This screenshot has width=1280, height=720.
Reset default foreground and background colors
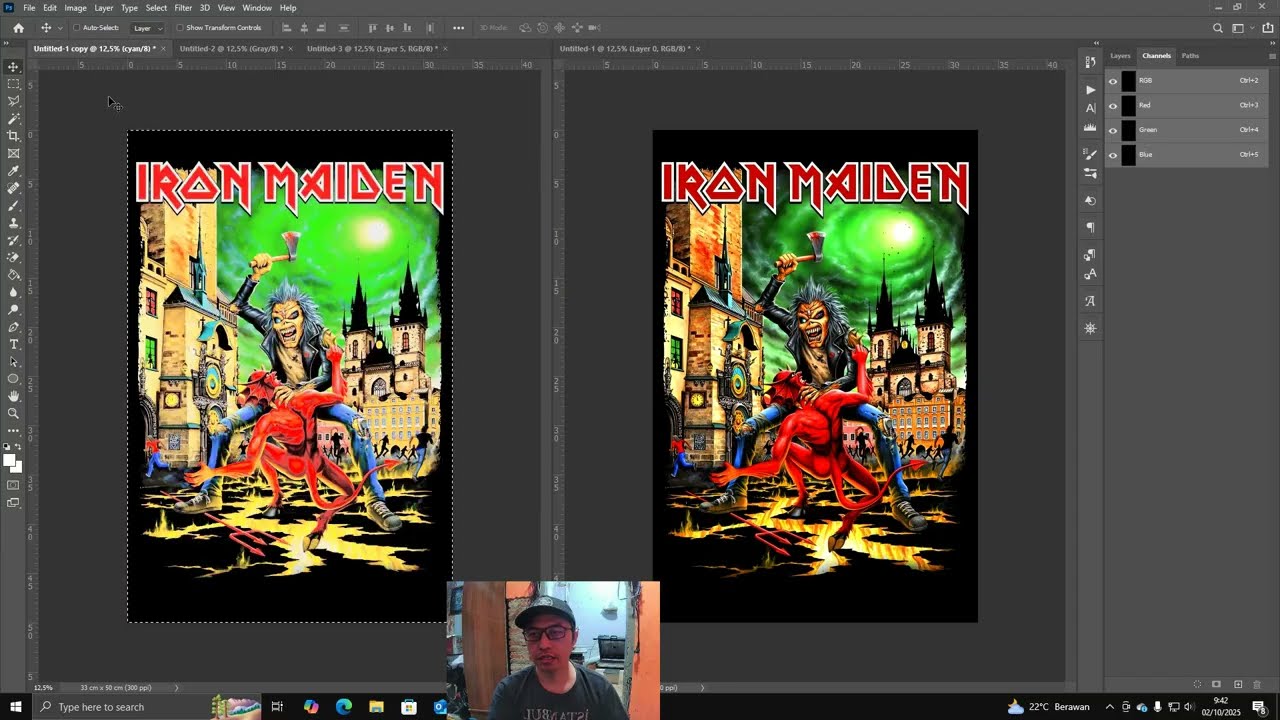click(6, 448)
